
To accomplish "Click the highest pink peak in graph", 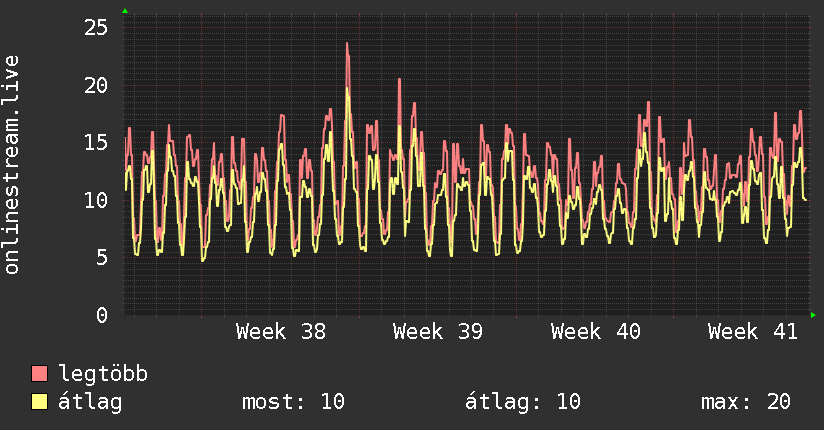I will coord(347,44).
